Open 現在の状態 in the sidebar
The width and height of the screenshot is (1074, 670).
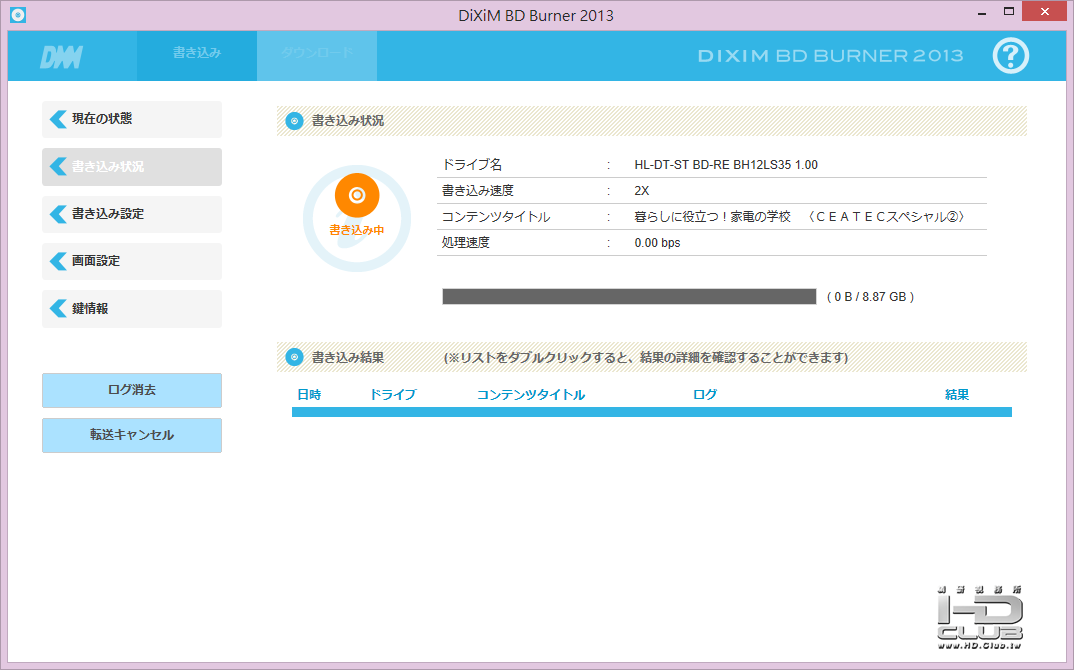tap(132, 119)
